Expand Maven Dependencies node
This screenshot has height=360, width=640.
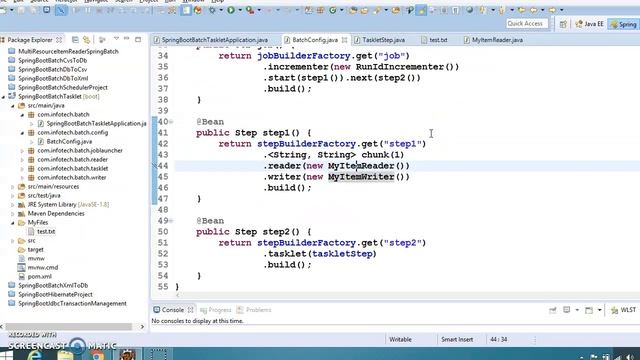click(13, 213)
